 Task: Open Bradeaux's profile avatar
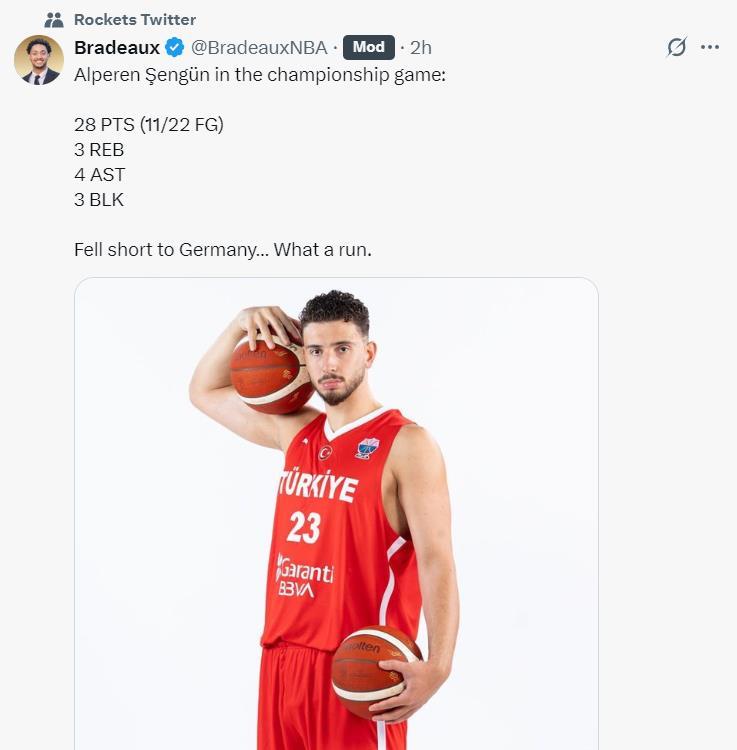[39, 60]
